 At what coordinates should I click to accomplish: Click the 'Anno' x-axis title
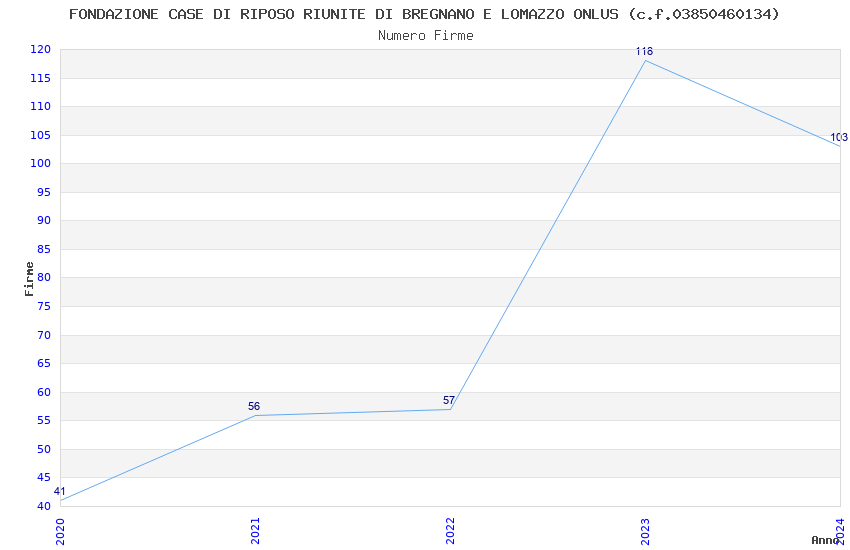click(825, 540)
